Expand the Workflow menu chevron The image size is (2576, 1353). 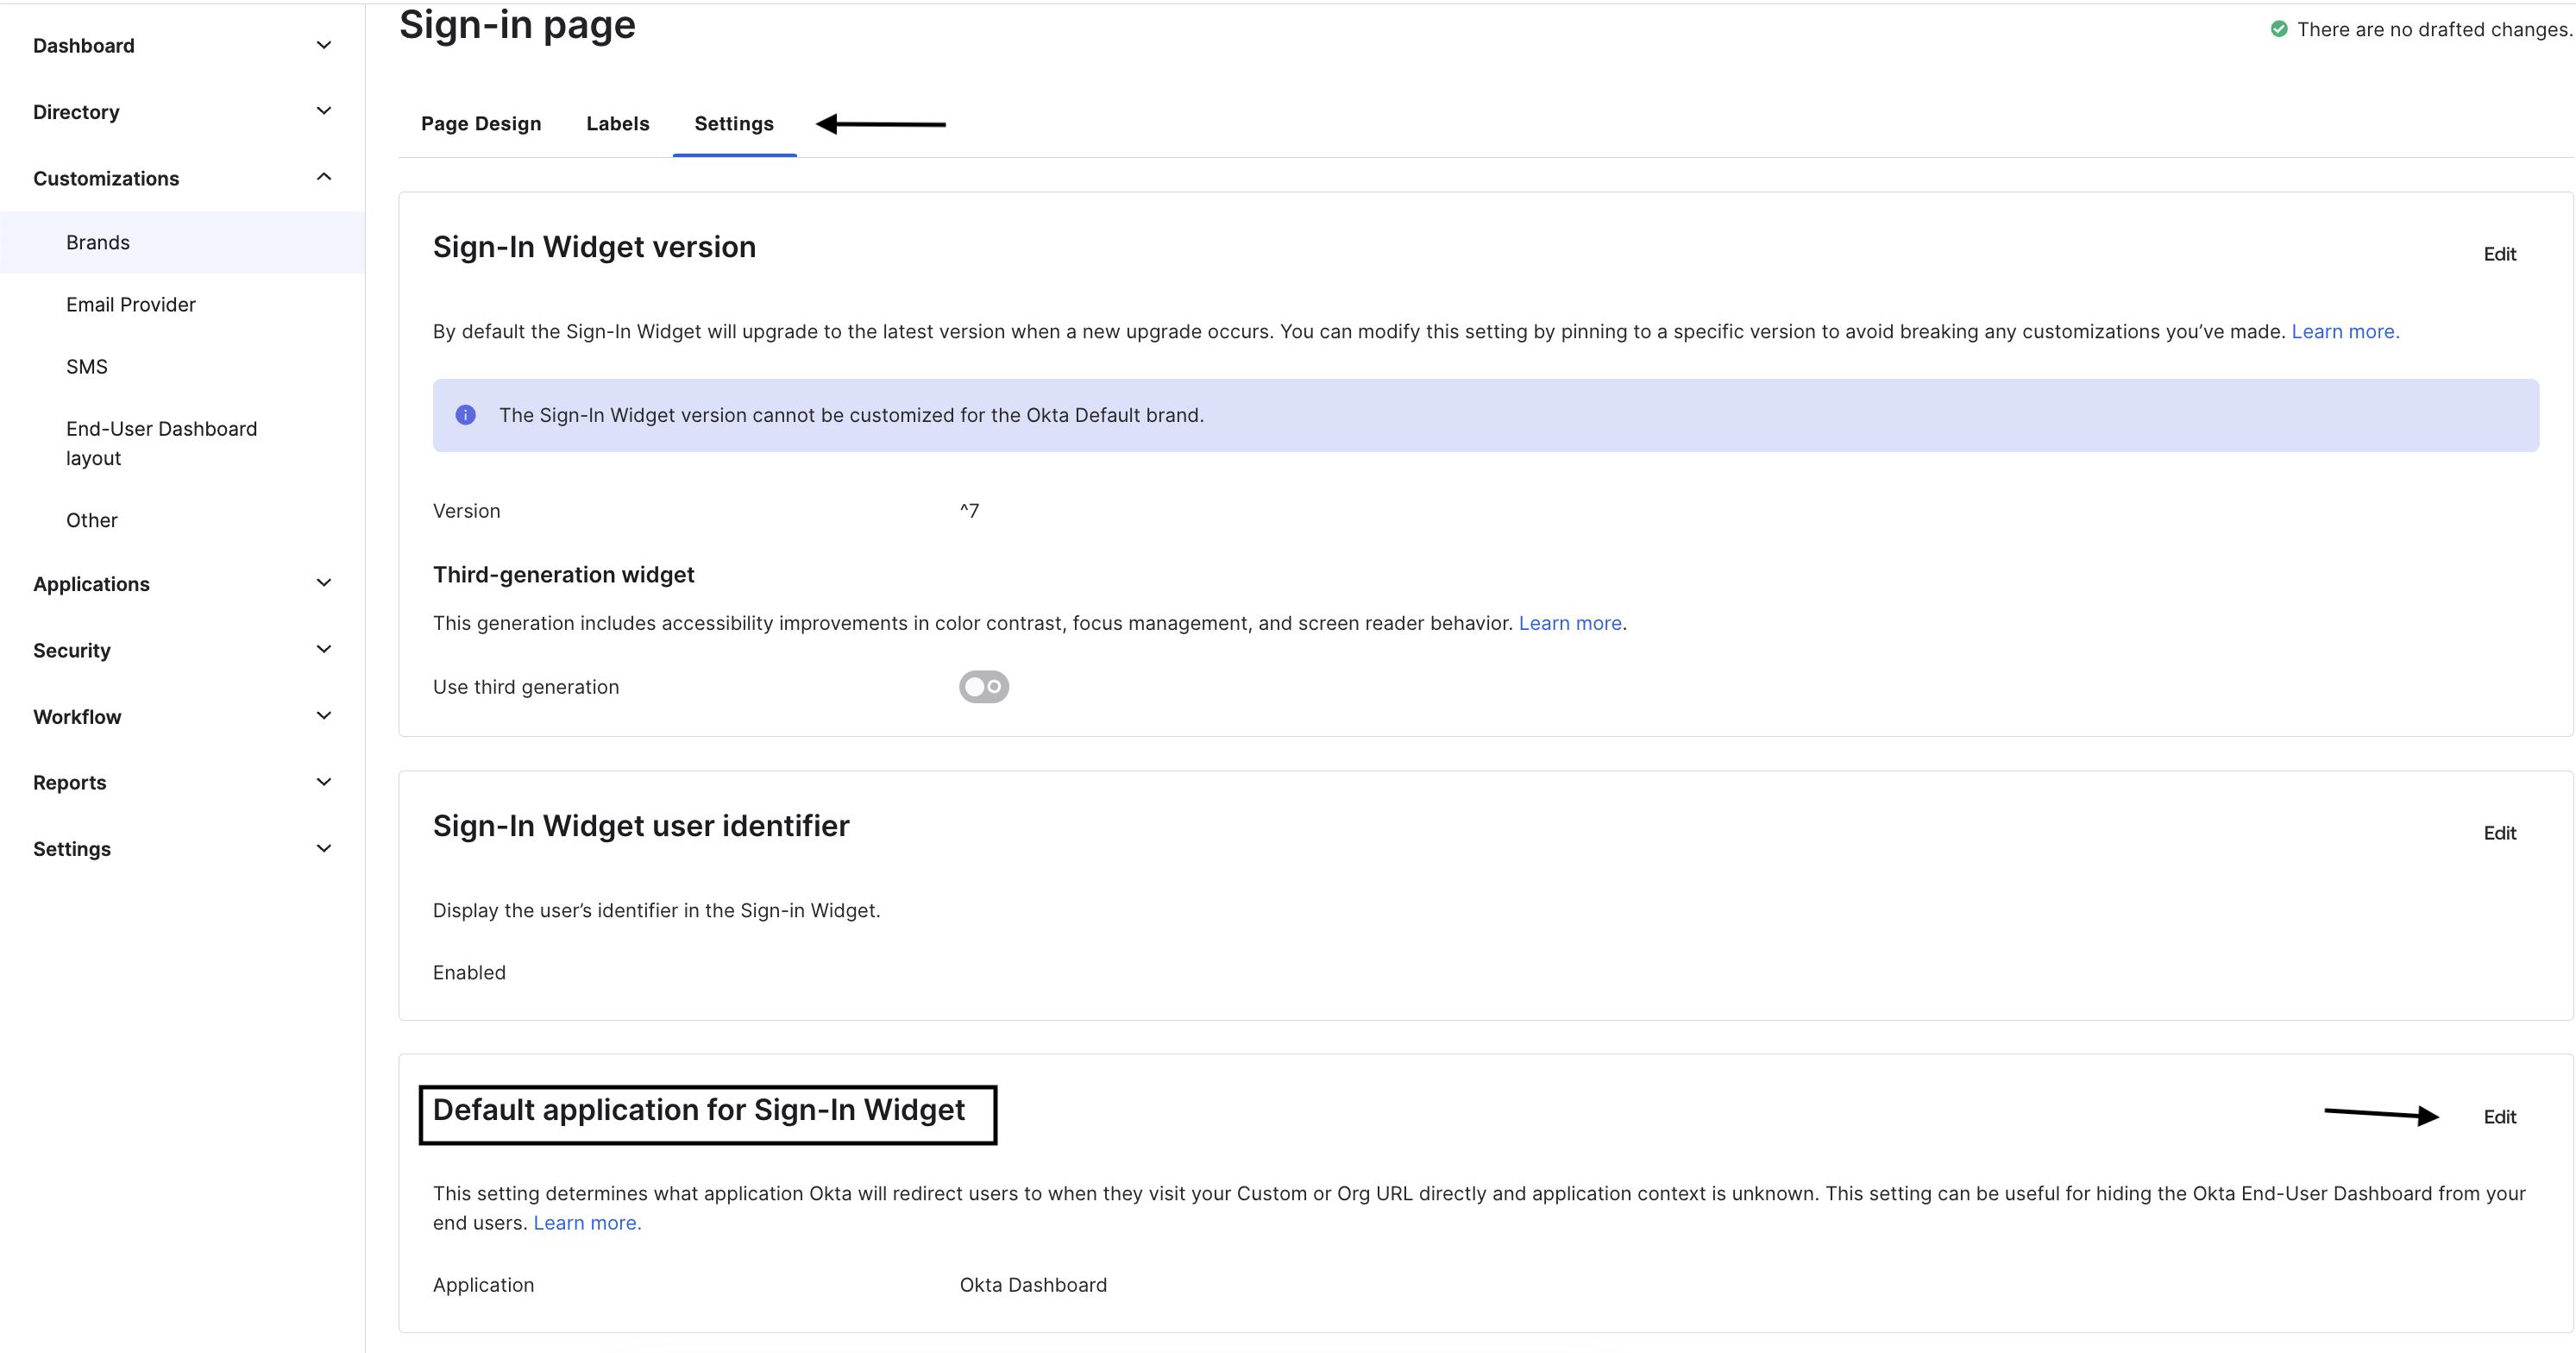323,716
